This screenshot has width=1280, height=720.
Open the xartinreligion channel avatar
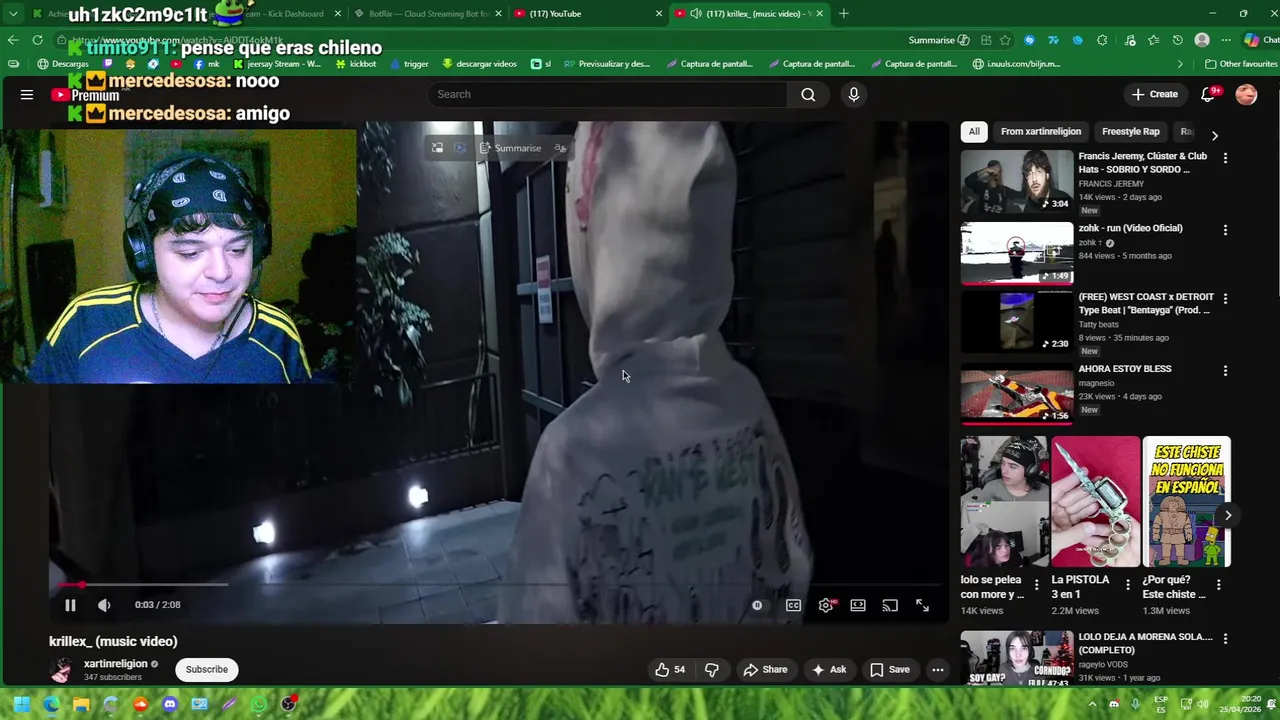[61, 670]
